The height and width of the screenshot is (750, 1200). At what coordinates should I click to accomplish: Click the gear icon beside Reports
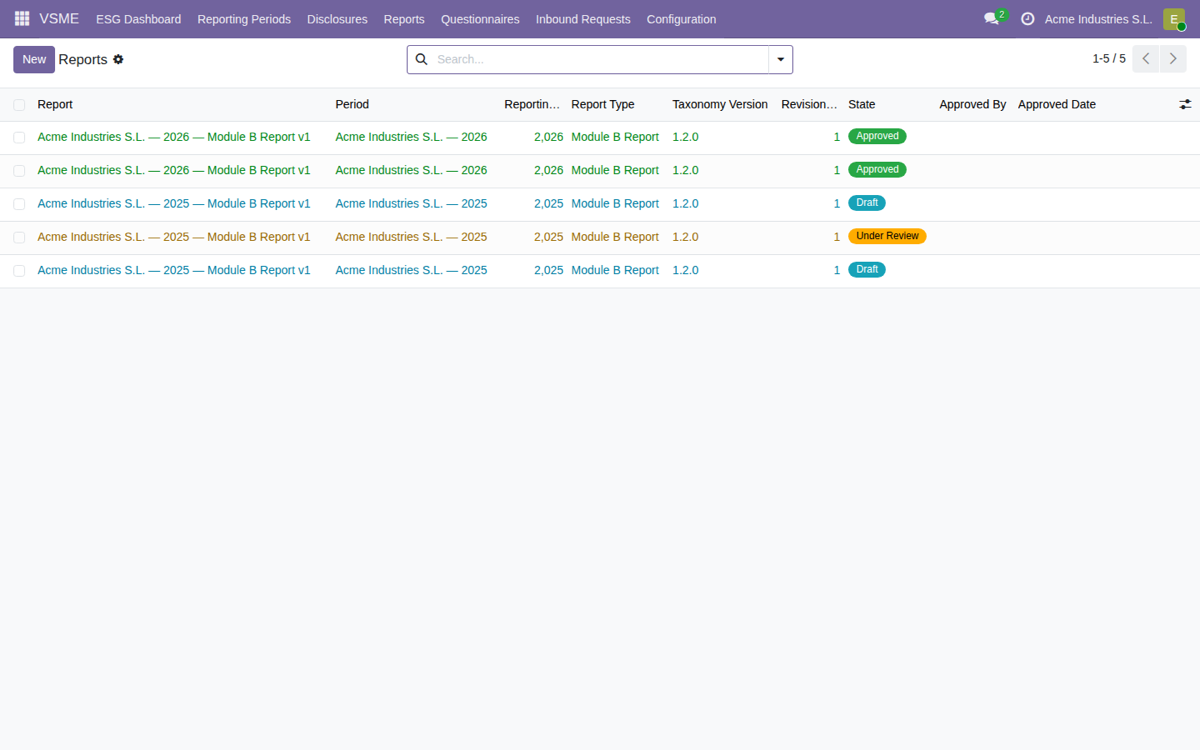pyautogui.click(x=118, y=60)
